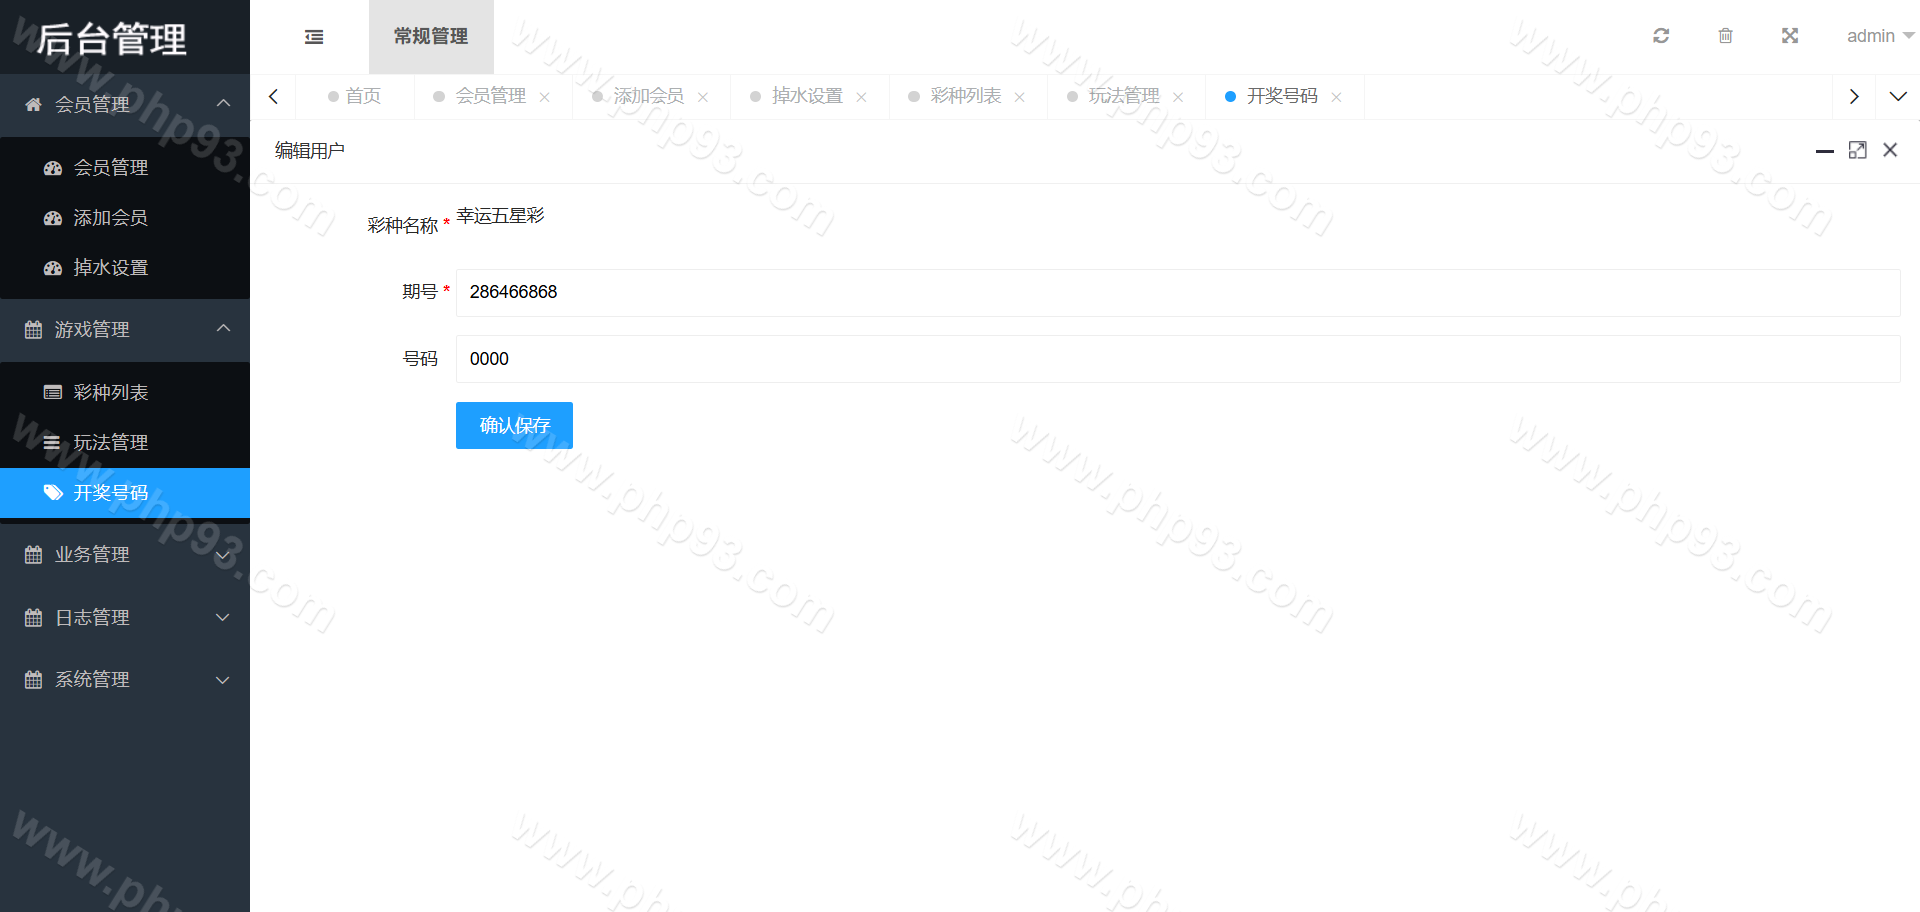The image size is (1920, 912).
Task: Switch to the 彩种列表 tab
Action: pos(965,96)
